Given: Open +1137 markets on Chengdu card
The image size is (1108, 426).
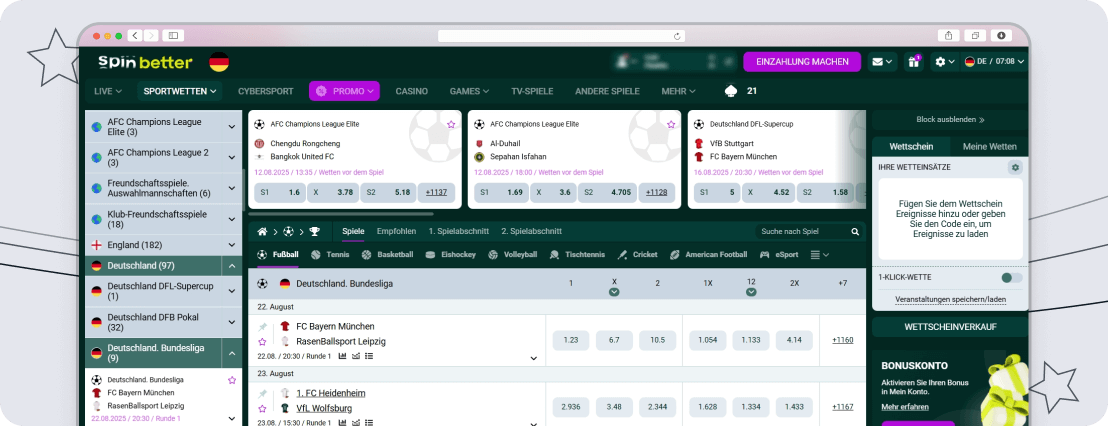Looking at the screenshot, I should [437, 192].
